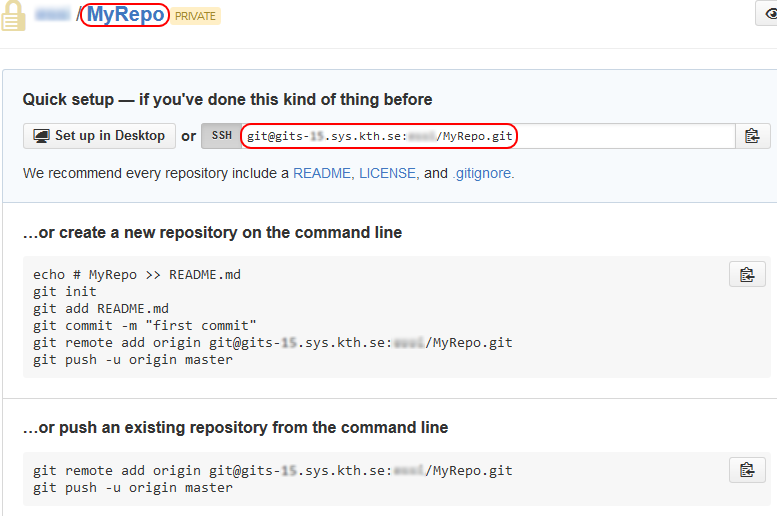Click the PRIVATE label badge

196,16
